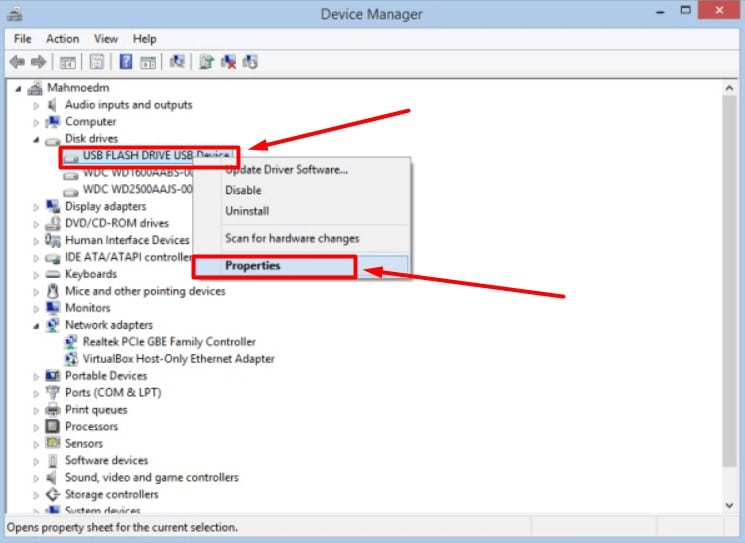745x543 pixels.
Task: Select Uninstall in the context menu
Action: pyautogui.click(x=246, y=211)
